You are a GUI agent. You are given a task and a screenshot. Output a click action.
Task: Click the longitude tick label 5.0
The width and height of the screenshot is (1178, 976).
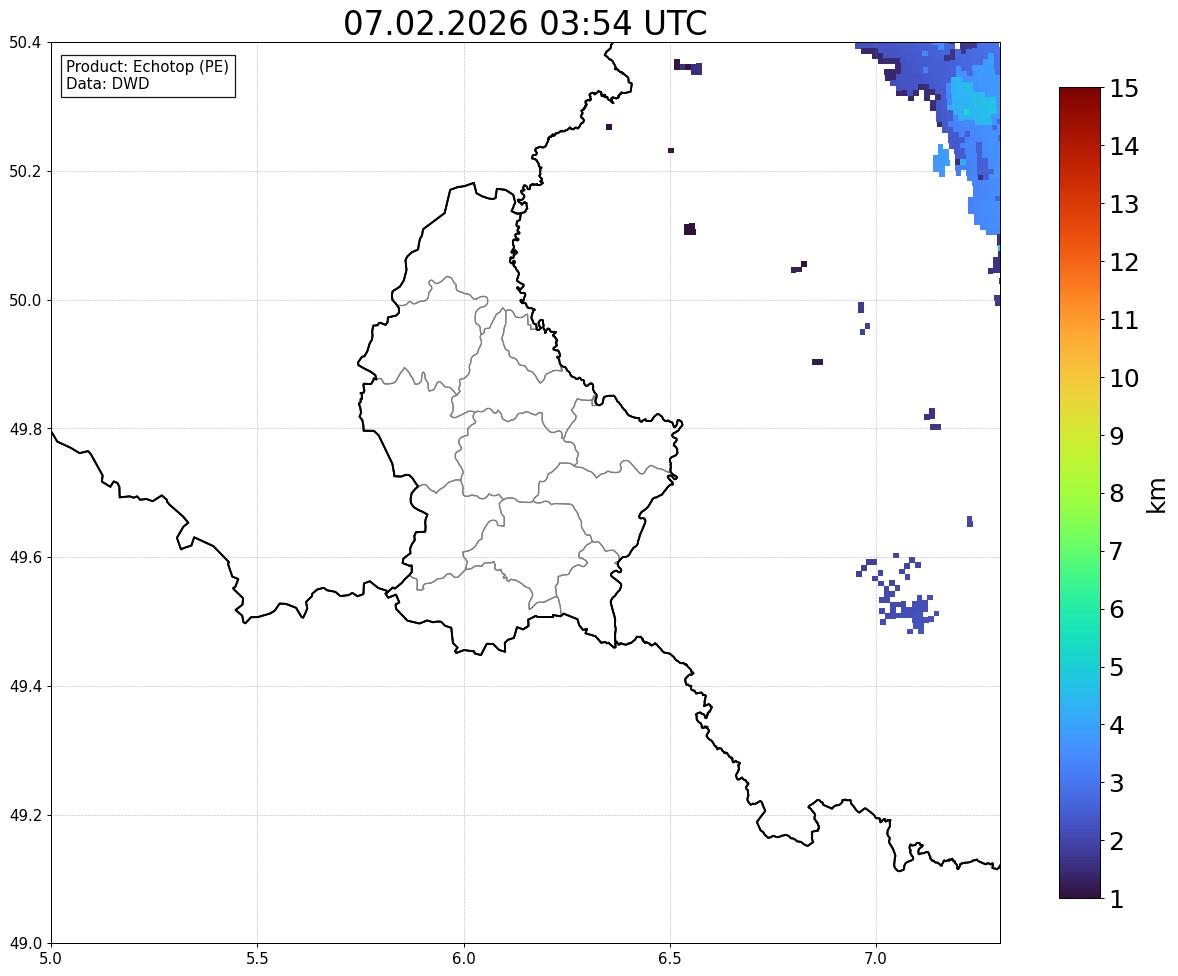pos(51,959)
